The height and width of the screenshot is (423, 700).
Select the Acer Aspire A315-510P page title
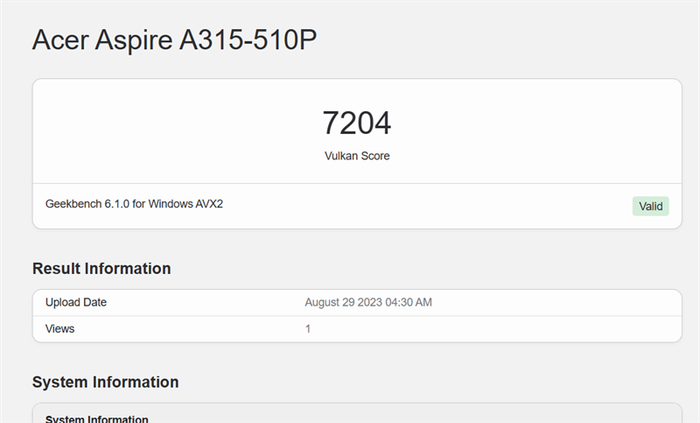tap(175, 40)
